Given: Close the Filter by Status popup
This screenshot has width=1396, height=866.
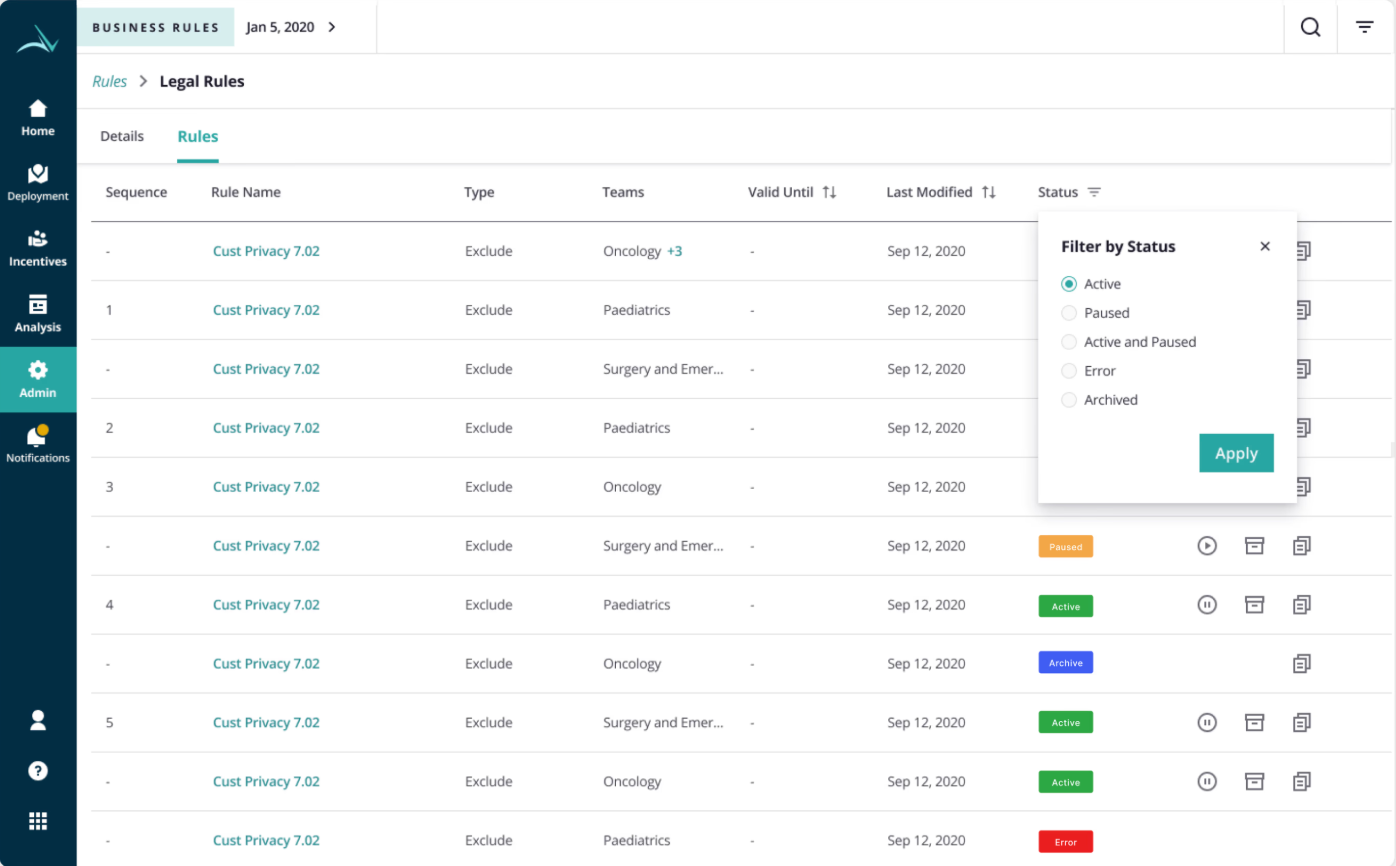Looking at the screenshot, I should (1265, 246).
